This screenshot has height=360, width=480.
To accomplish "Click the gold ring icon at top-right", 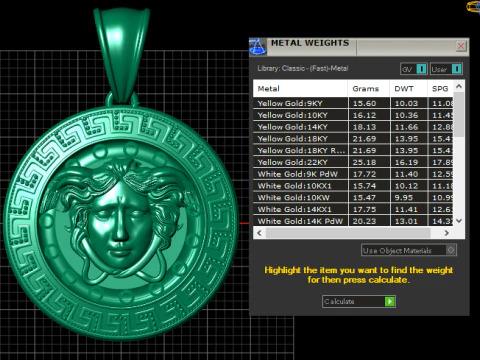I will click(x=473, y=7).
